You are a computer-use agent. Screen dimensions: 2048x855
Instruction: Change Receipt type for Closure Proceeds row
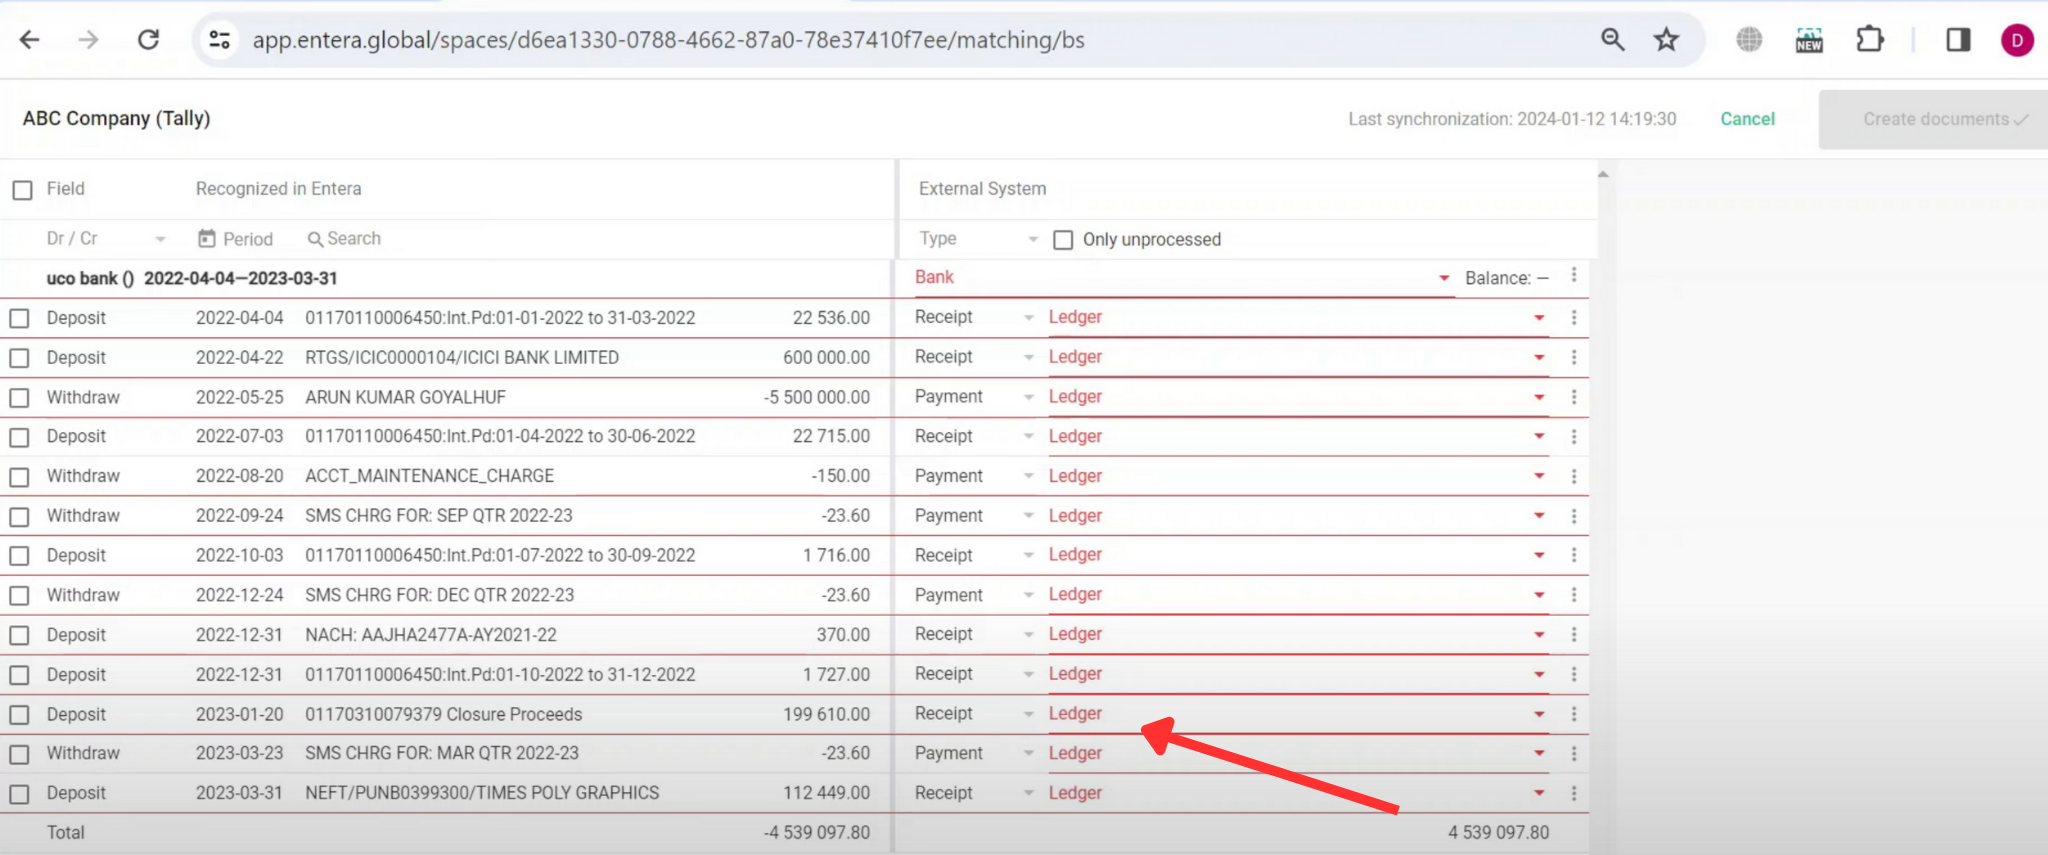pyautogui.click(x=1027, y=714)
